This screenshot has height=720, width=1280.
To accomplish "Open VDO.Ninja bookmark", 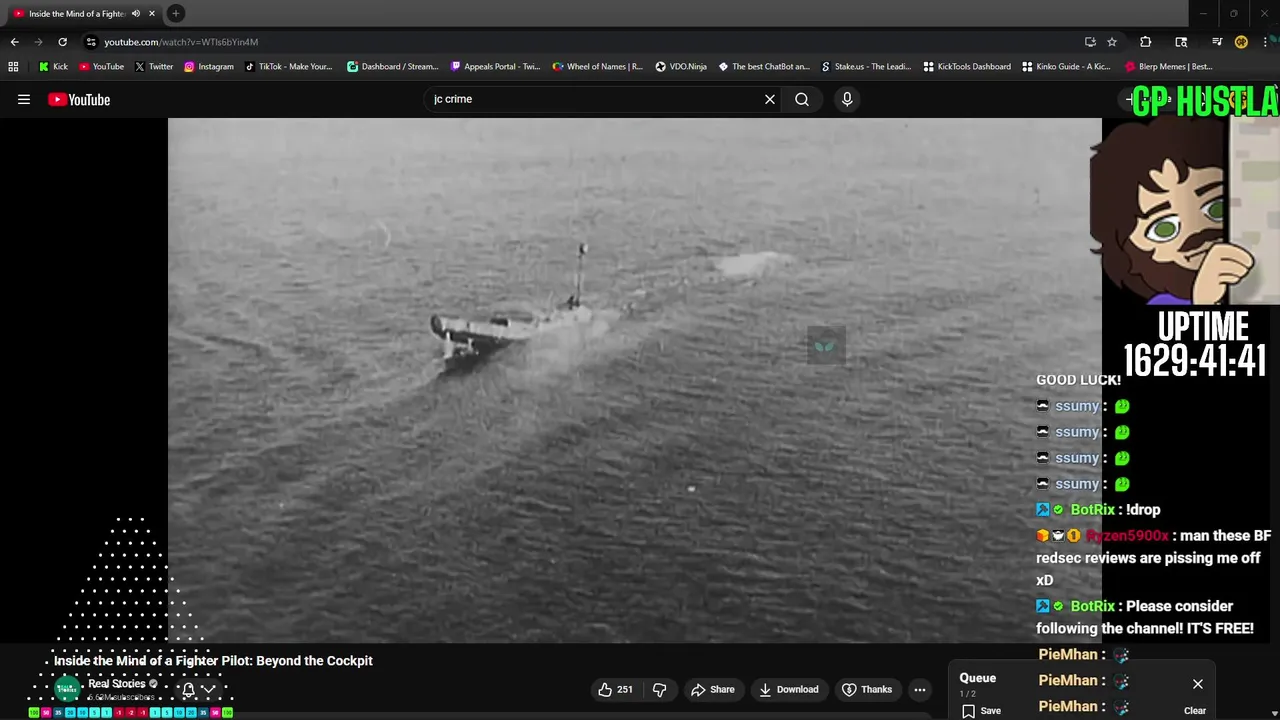I will [681, 67].
